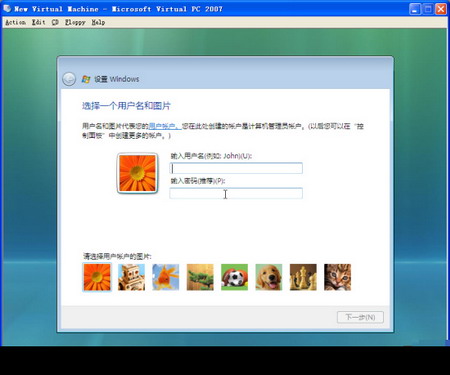Pick the goldfish account picture
This screenshot has width=450, height=375.
[x=166, y=277]
